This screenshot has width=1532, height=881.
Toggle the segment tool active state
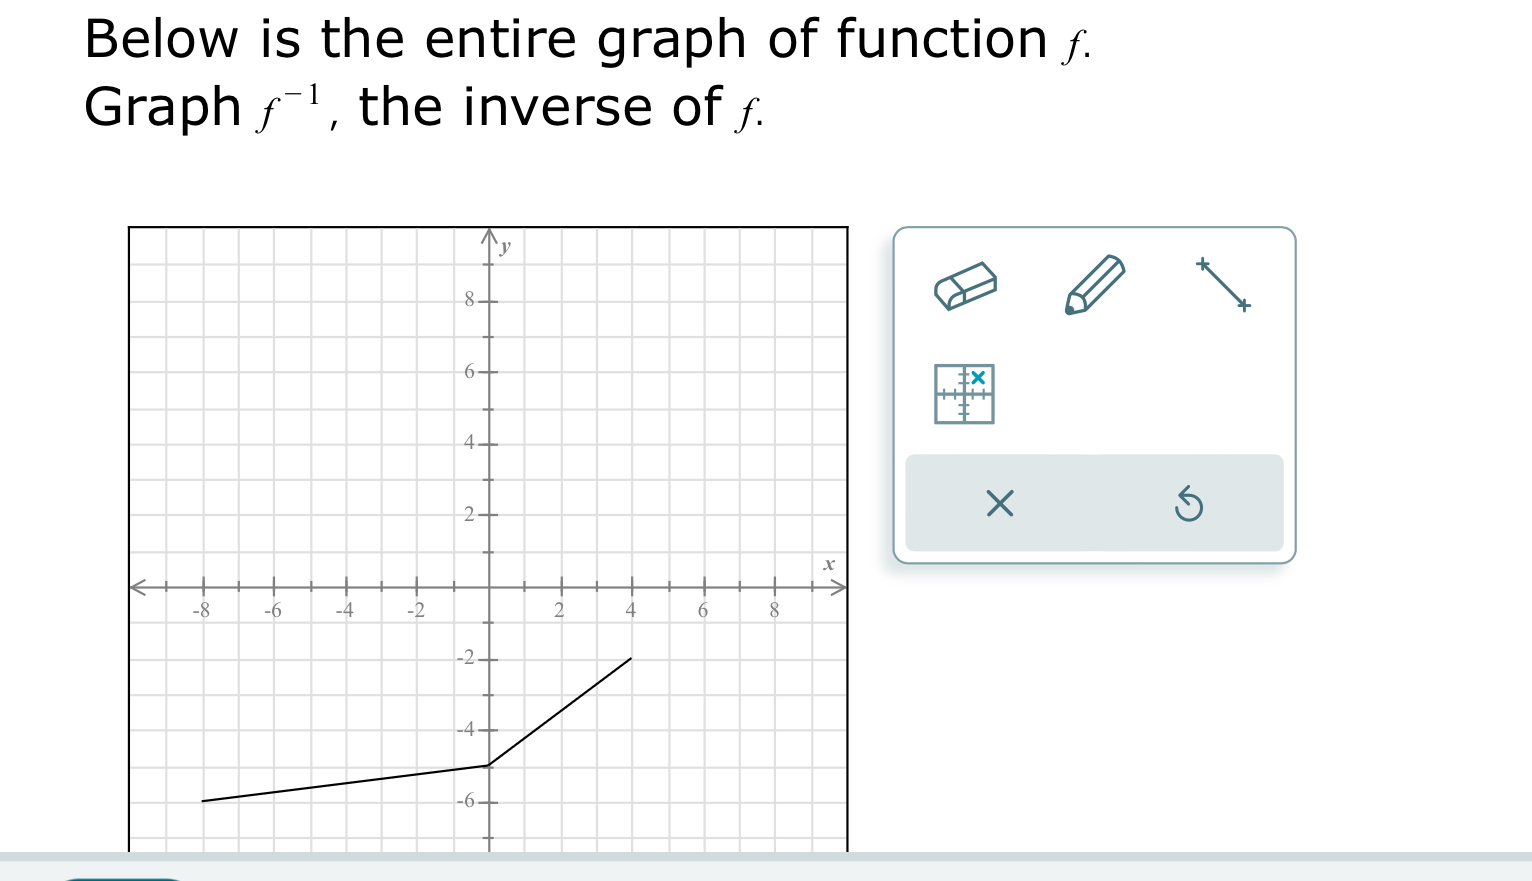pos(1222,284)
